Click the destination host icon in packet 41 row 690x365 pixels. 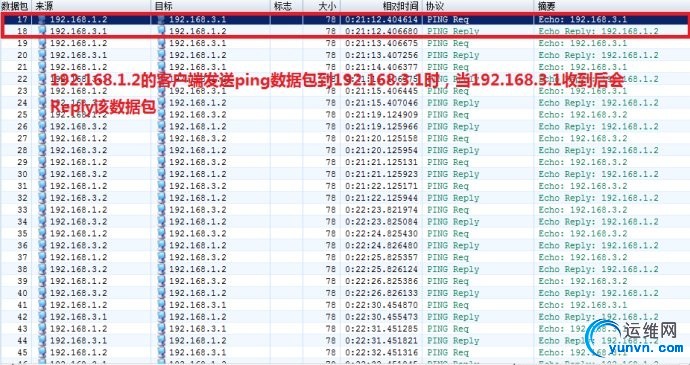[x=161, y=305]
